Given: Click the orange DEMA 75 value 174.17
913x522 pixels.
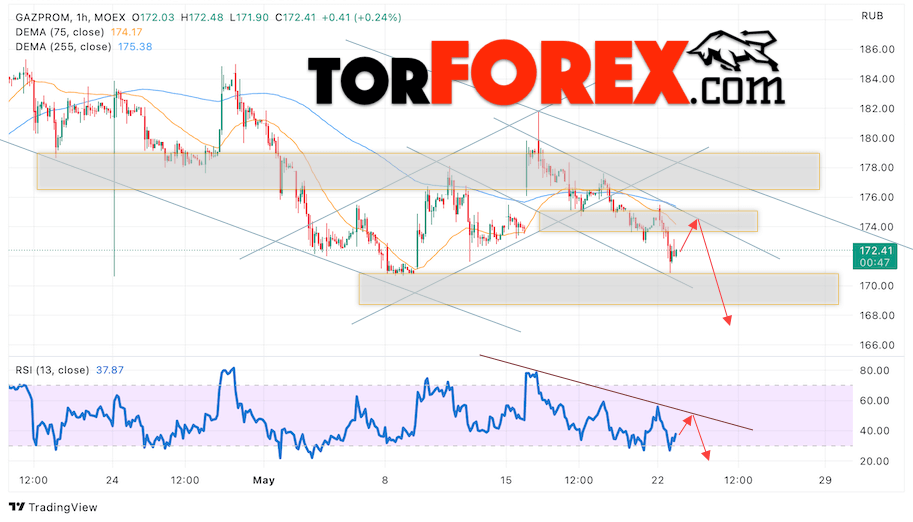Looking at the screenshot, I should [126, 32].
